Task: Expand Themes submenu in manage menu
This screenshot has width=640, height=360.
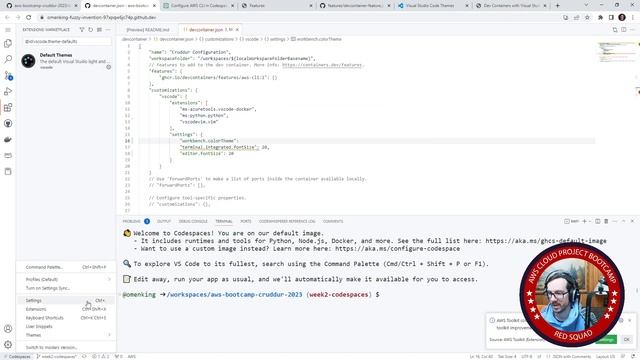Action: pos(65,335)
